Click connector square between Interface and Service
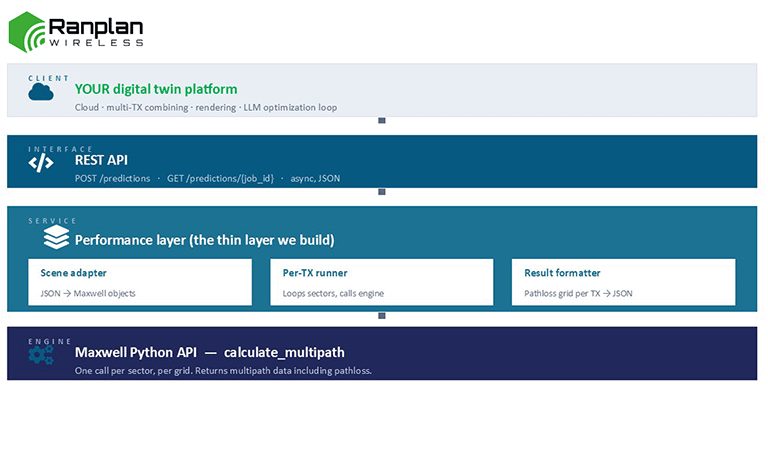 pos(382,192)
